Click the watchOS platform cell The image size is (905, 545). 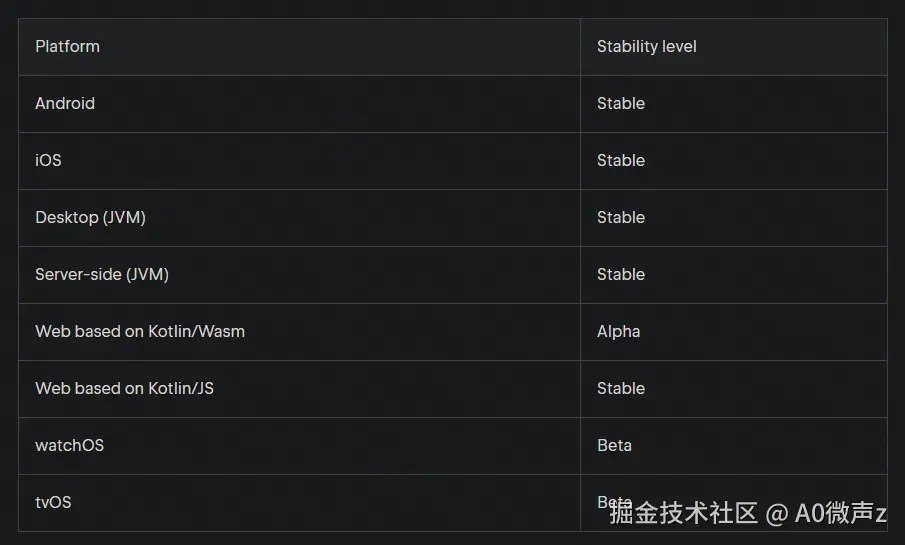(x=69, y=445)
